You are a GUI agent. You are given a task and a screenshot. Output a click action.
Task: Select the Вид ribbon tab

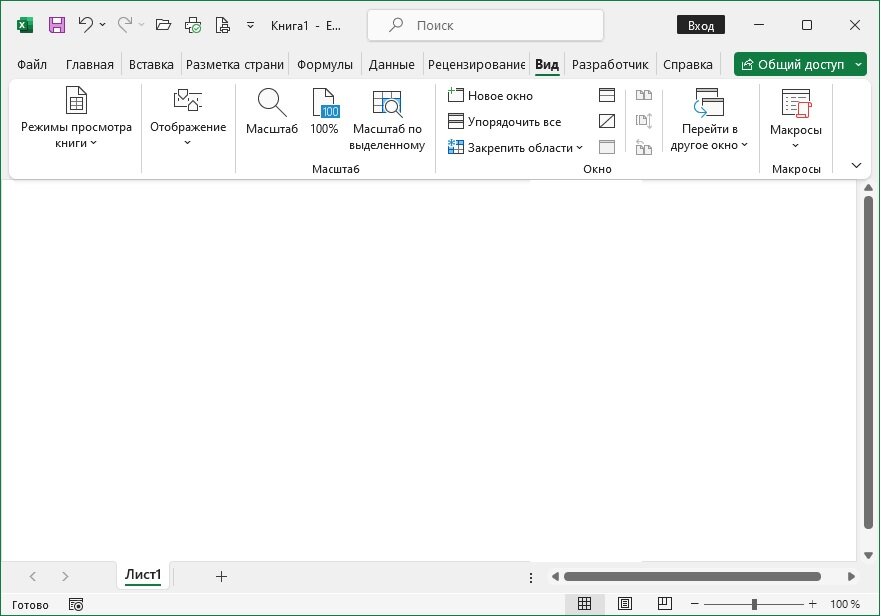pyautogui.click(x=547, y=65)
